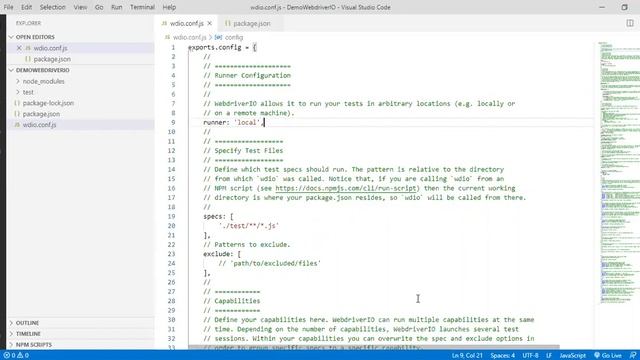Change language mode from JavaScript

(572, 356)
